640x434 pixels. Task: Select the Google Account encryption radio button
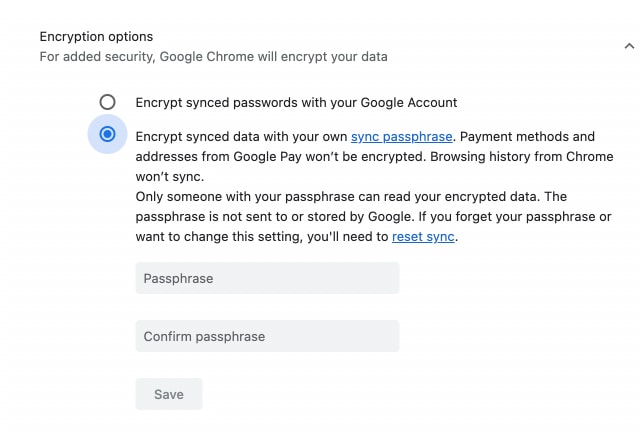pyautogui.click(x=107, y=102)
